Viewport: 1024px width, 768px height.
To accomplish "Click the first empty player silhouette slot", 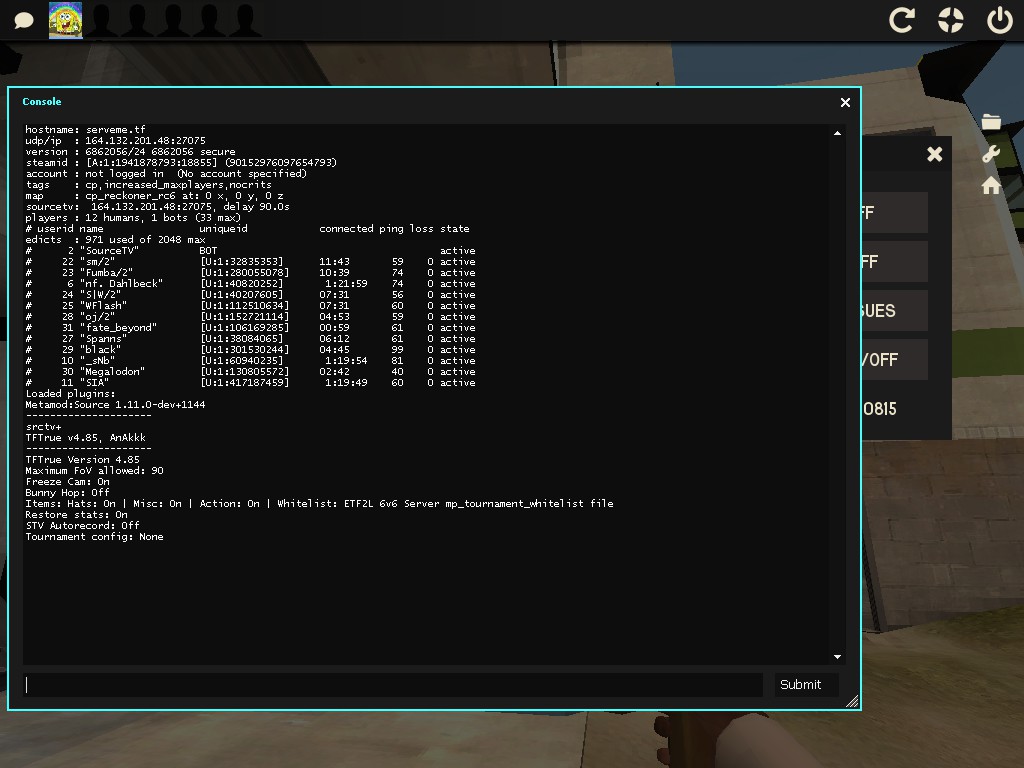I will tap(102, 20).
